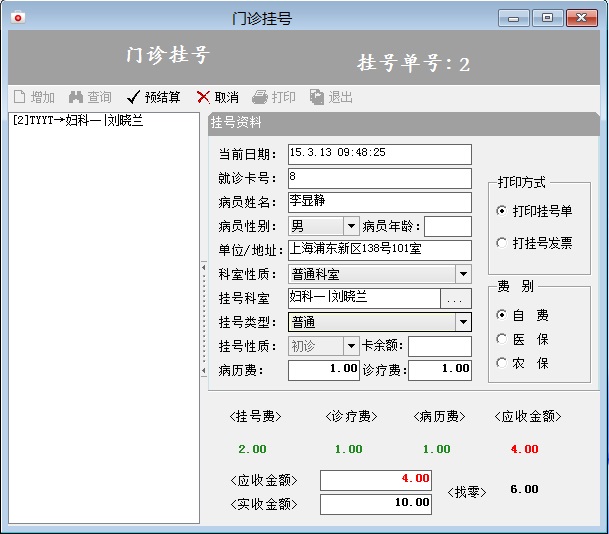Click the red X 取消 icon
This screenshot has height=534, width=609.
tap(203, 97)
